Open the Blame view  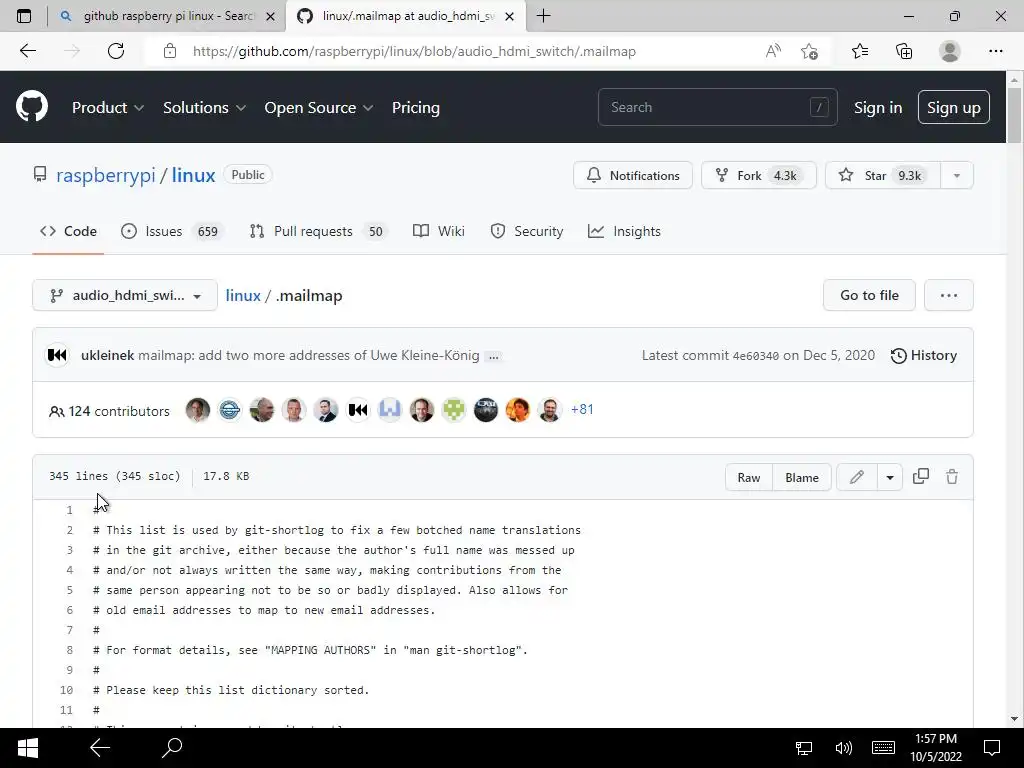tap(802, 477)
